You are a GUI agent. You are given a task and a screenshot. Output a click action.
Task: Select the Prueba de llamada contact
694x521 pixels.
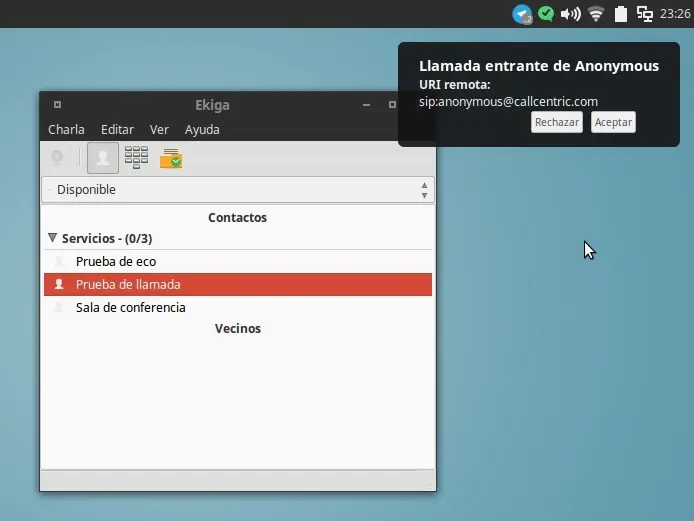click(238, 285)
